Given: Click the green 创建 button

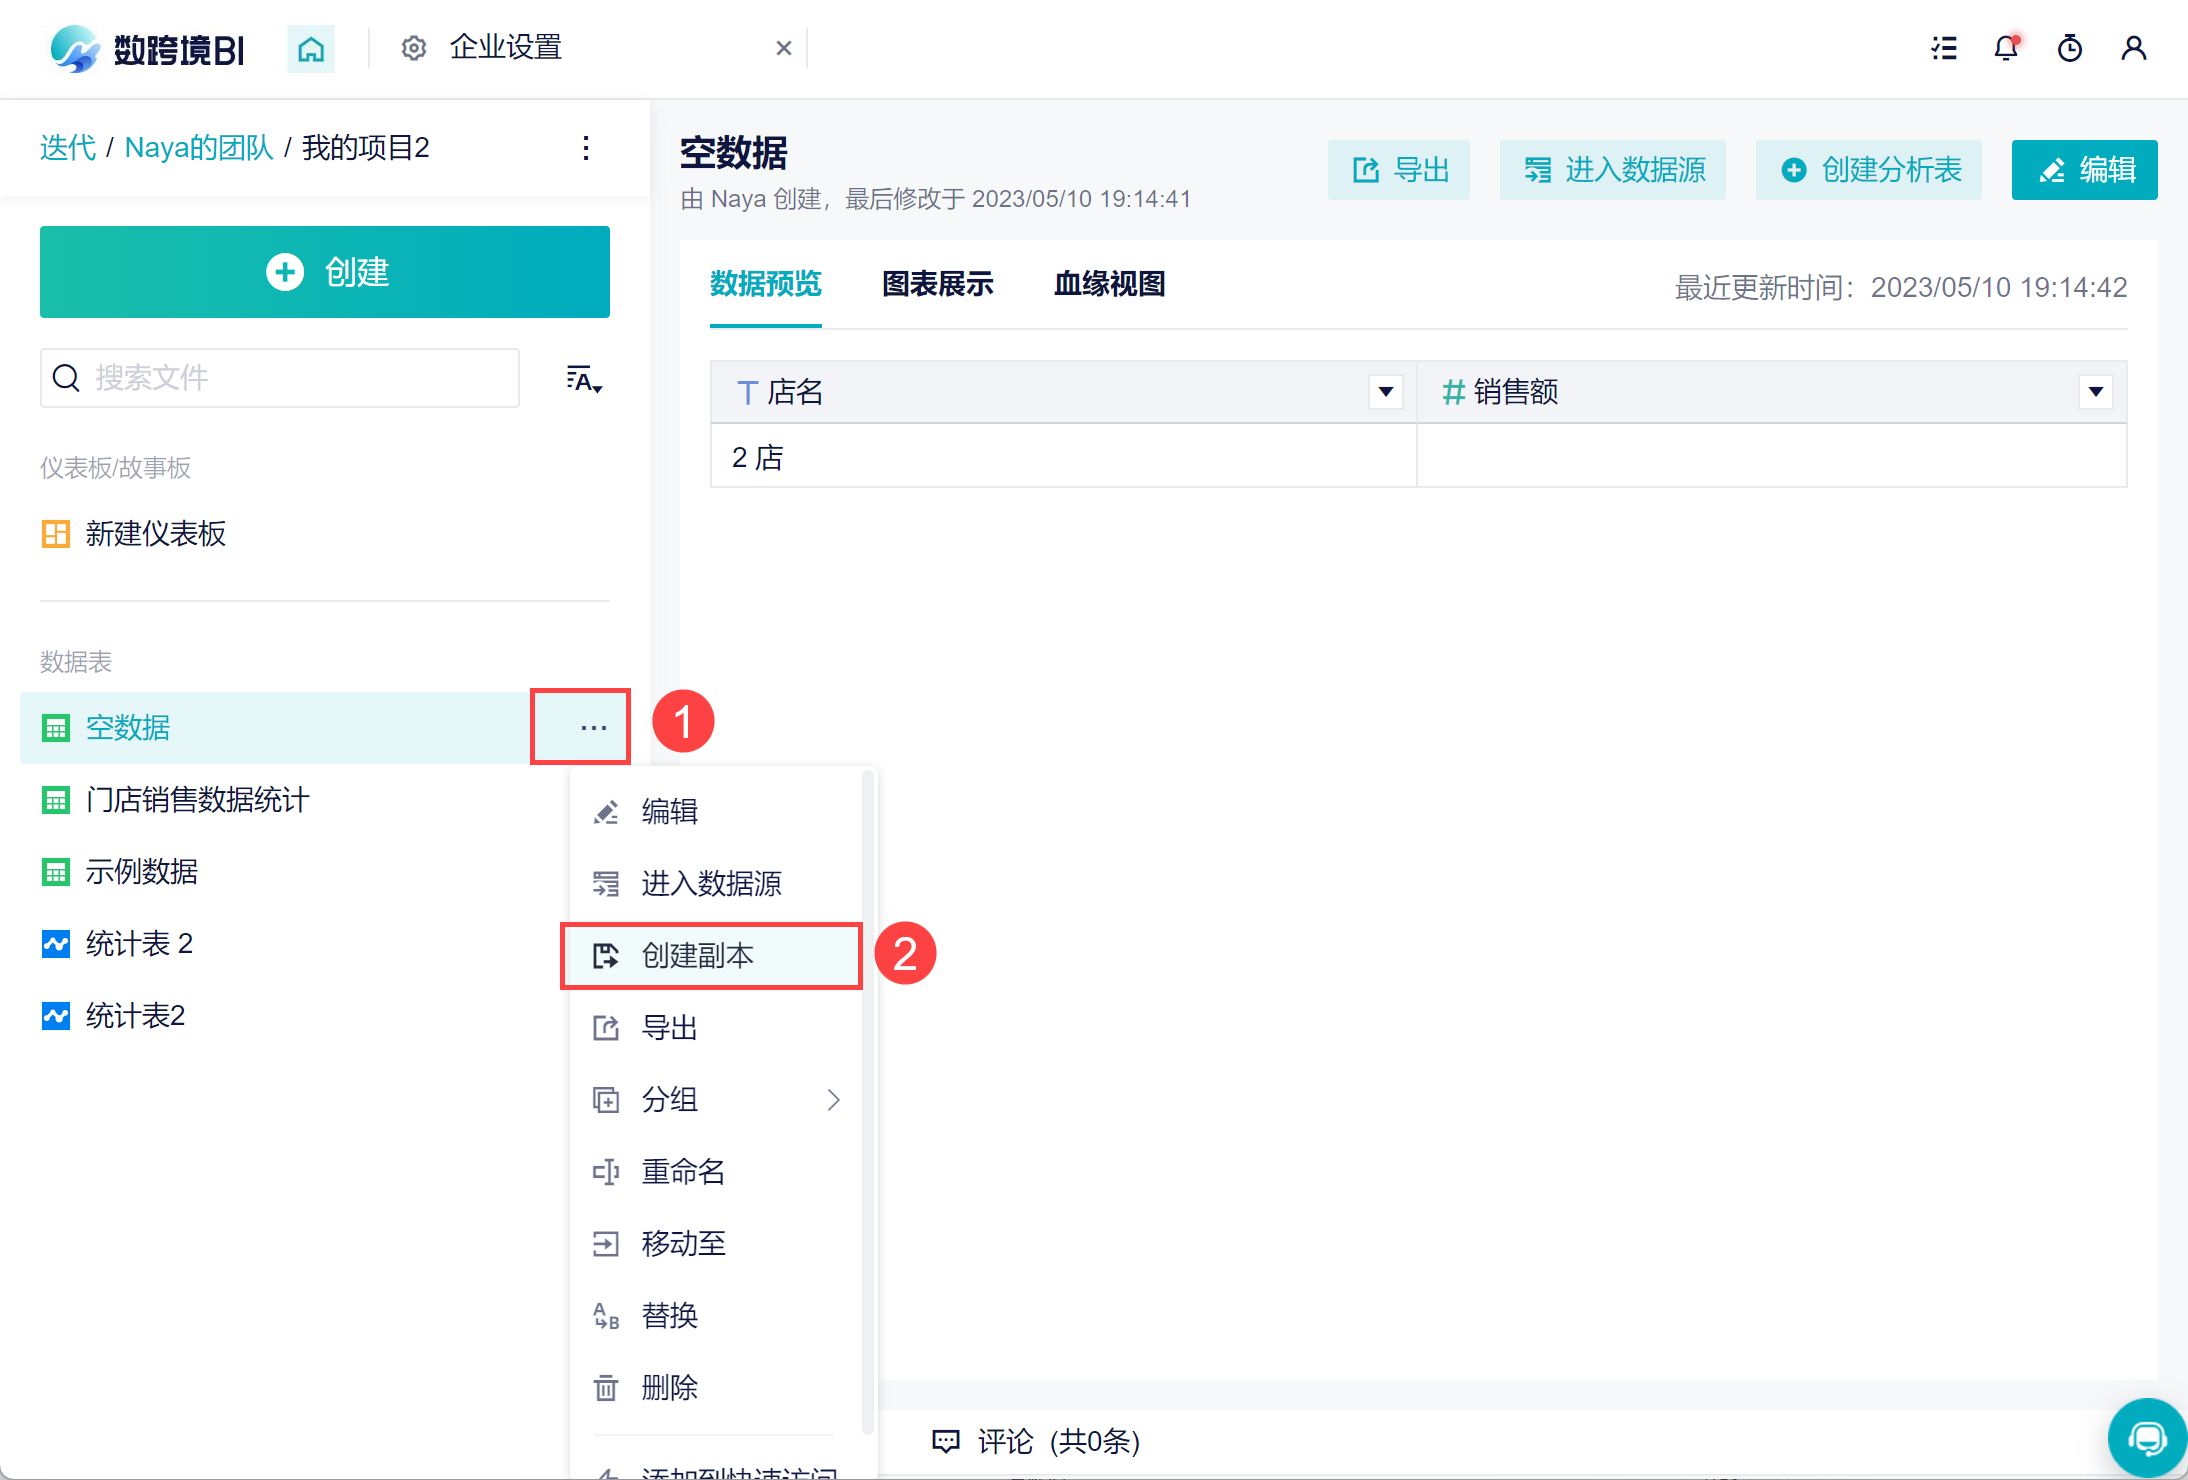Looking at the screenshot, I should [325, 272].
